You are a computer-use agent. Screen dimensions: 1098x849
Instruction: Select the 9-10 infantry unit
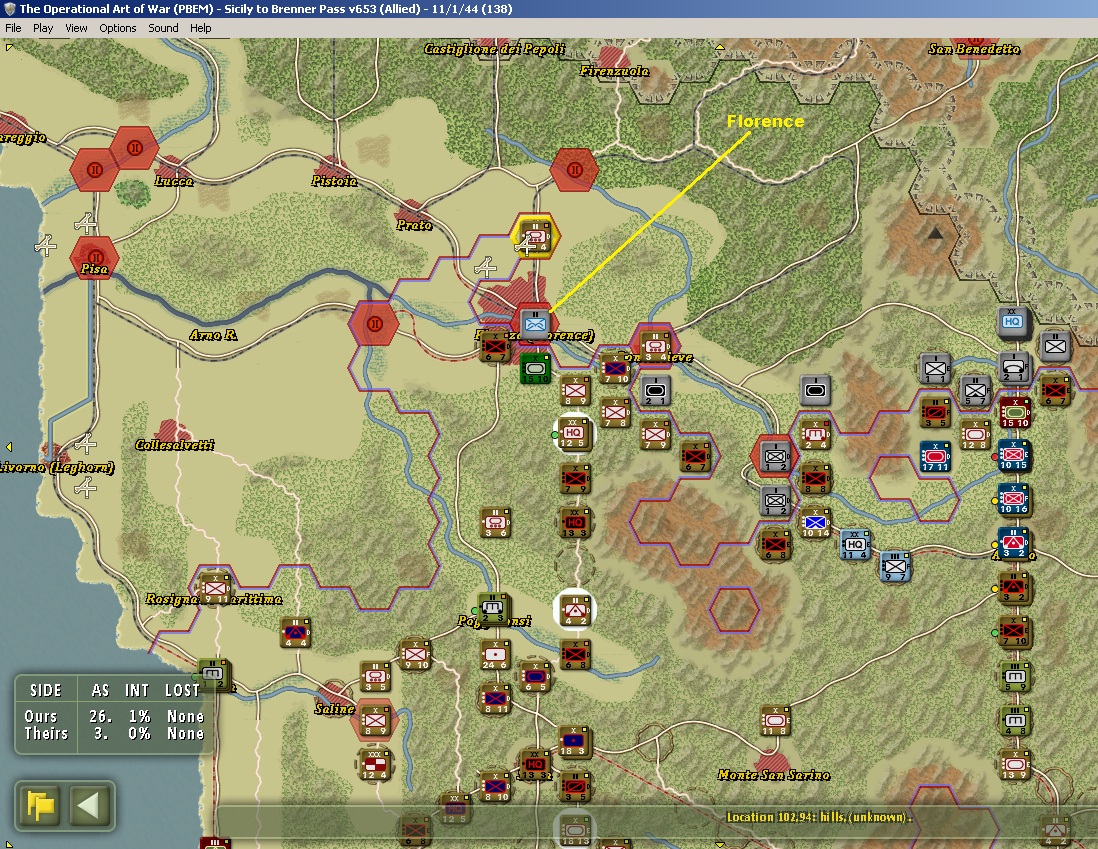(x=415, y=655)
